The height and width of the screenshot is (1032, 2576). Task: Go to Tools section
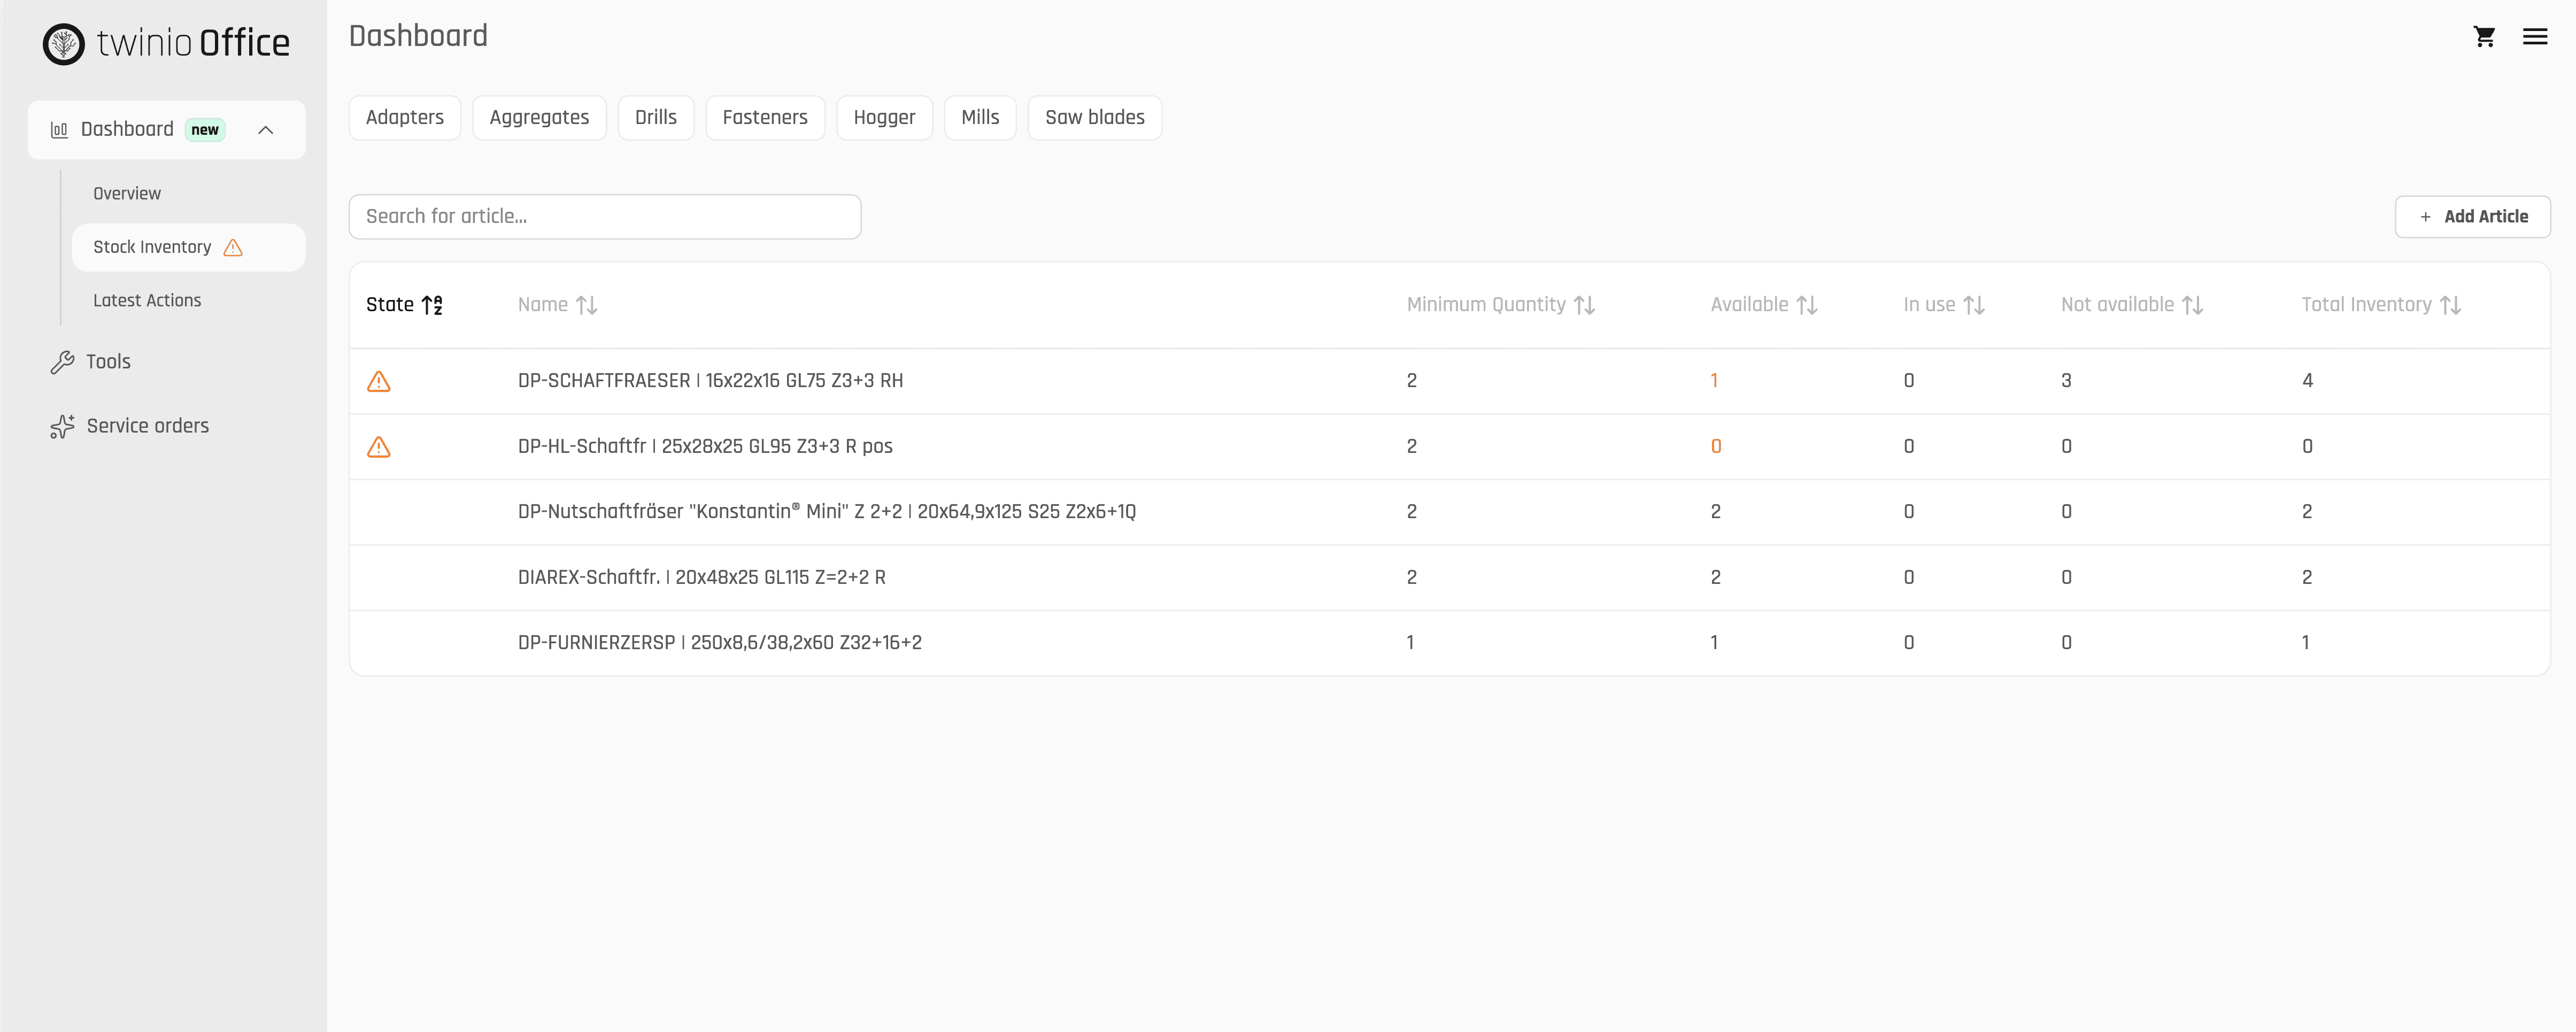tap(108, 362)
